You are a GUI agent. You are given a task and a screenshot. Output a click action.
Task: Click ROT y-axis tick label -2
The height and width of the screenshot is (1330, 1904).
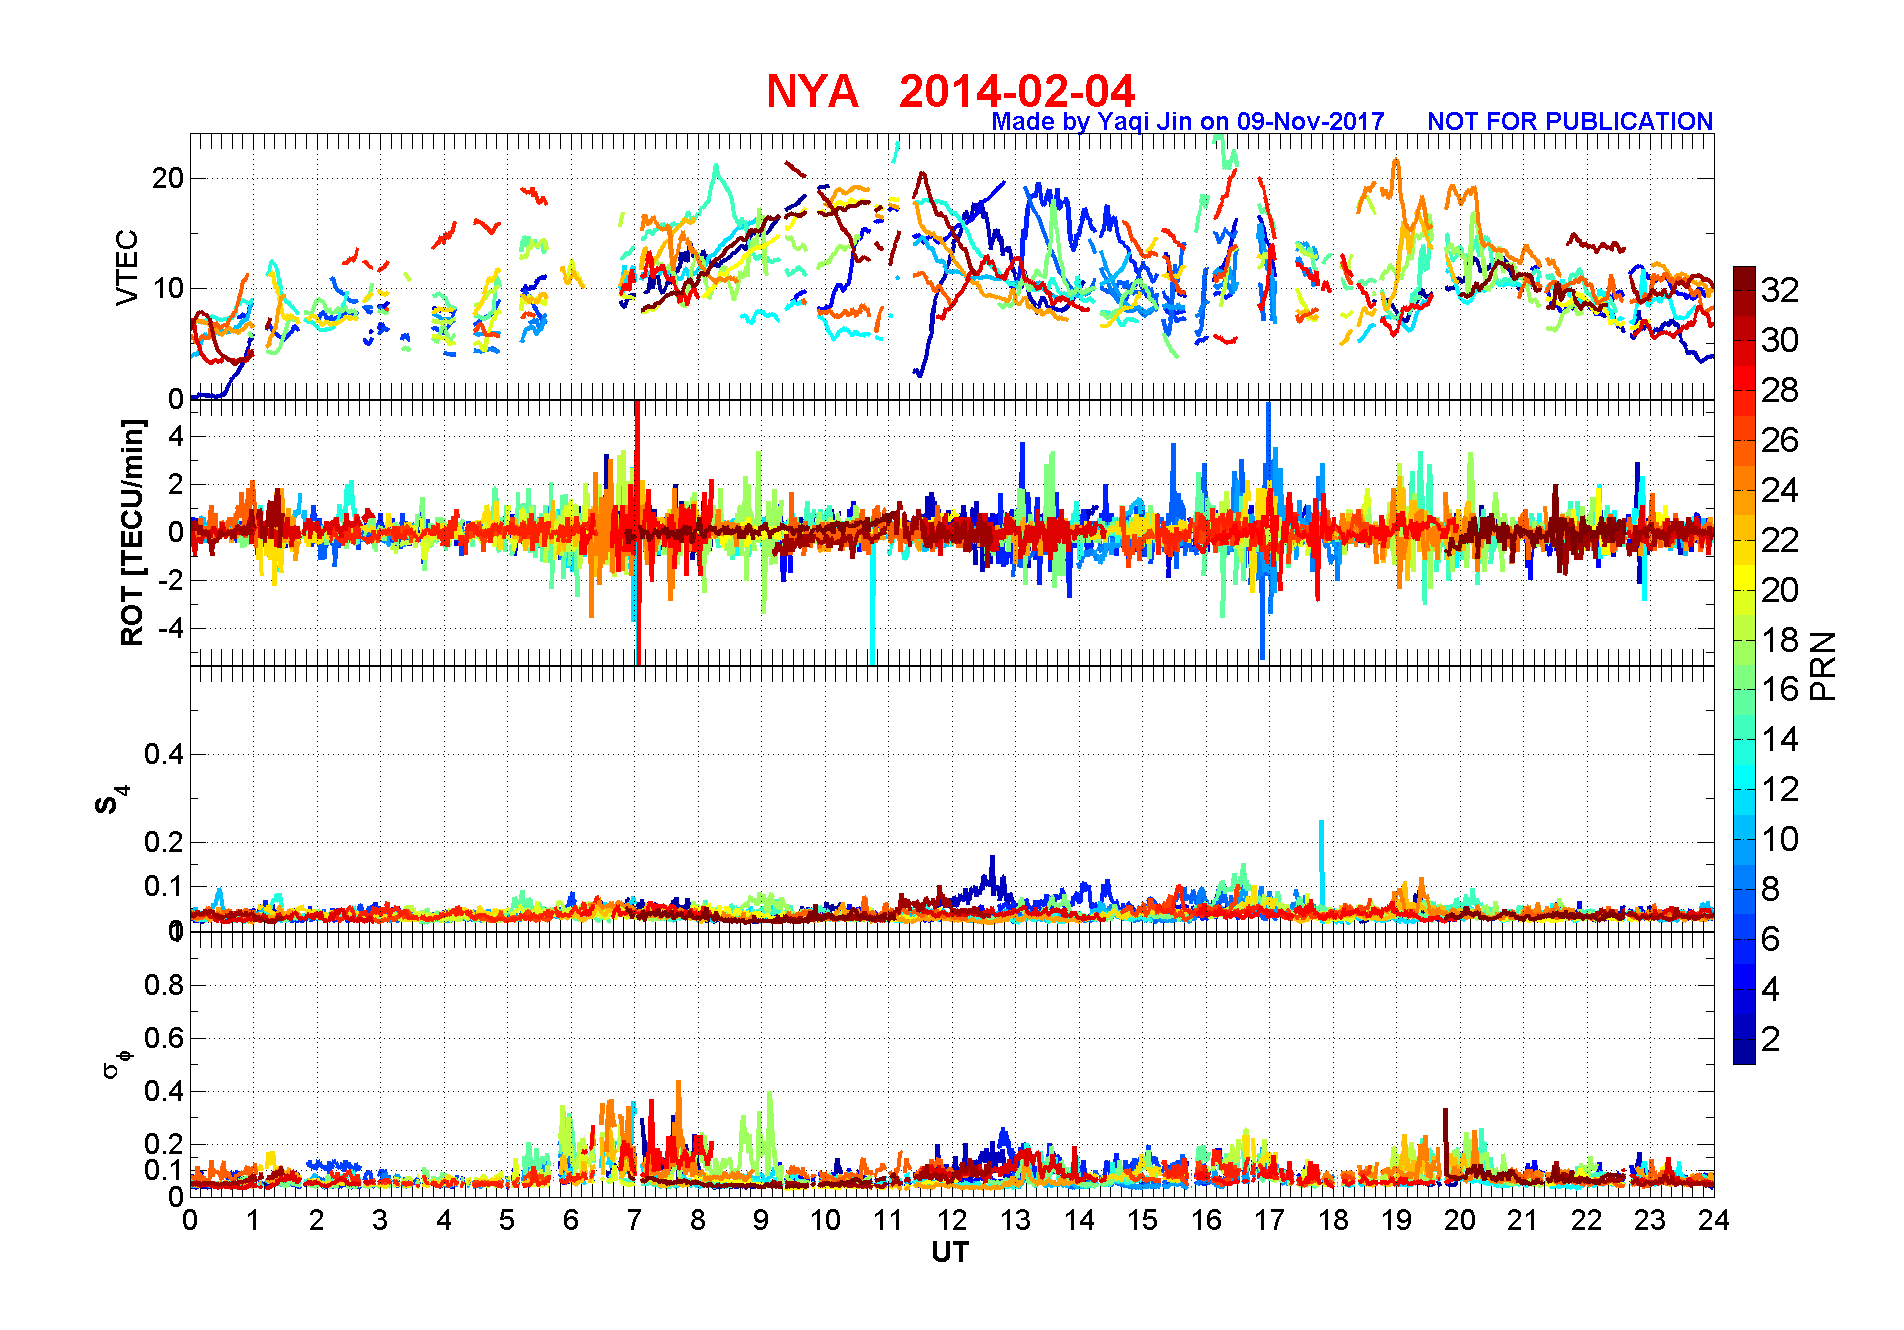[170, 580]
